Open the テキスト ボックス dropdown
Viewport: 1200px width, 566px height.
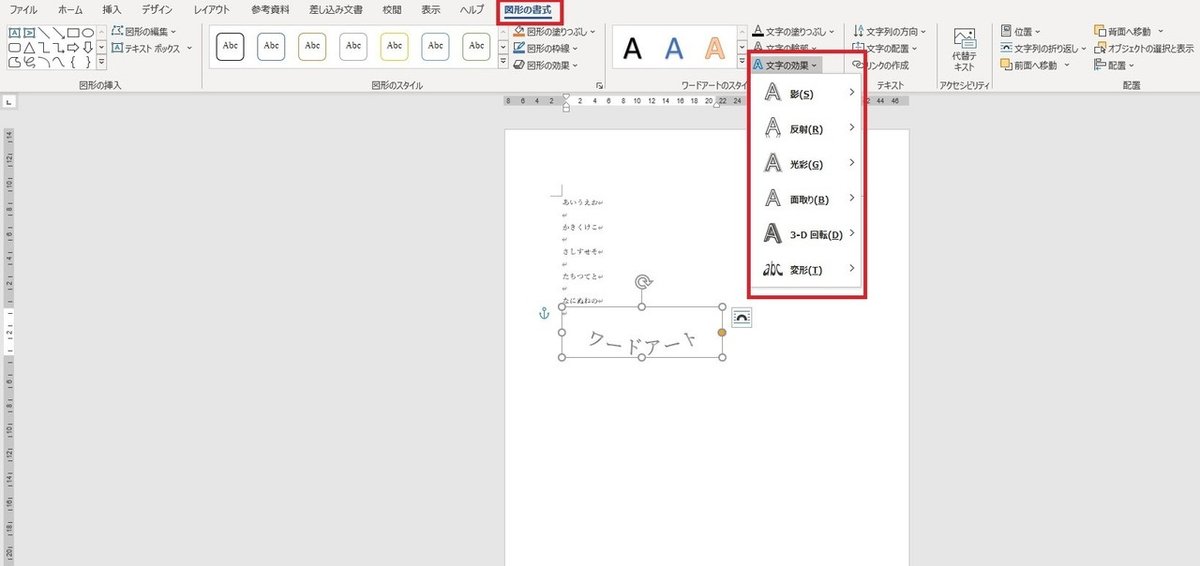tap(151, 47)
